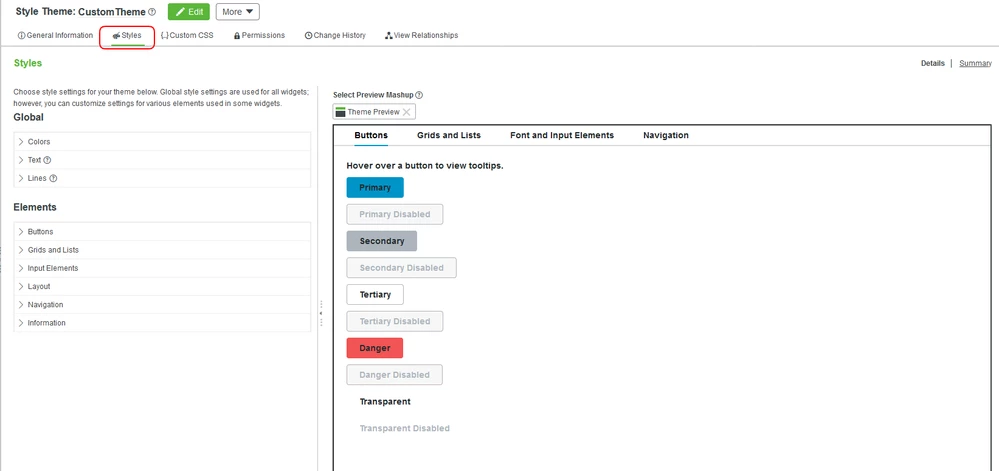The width and height of the screenshot is (999, 471).
Task: Click the help icon next to Lines
Action: pos(53,178)
